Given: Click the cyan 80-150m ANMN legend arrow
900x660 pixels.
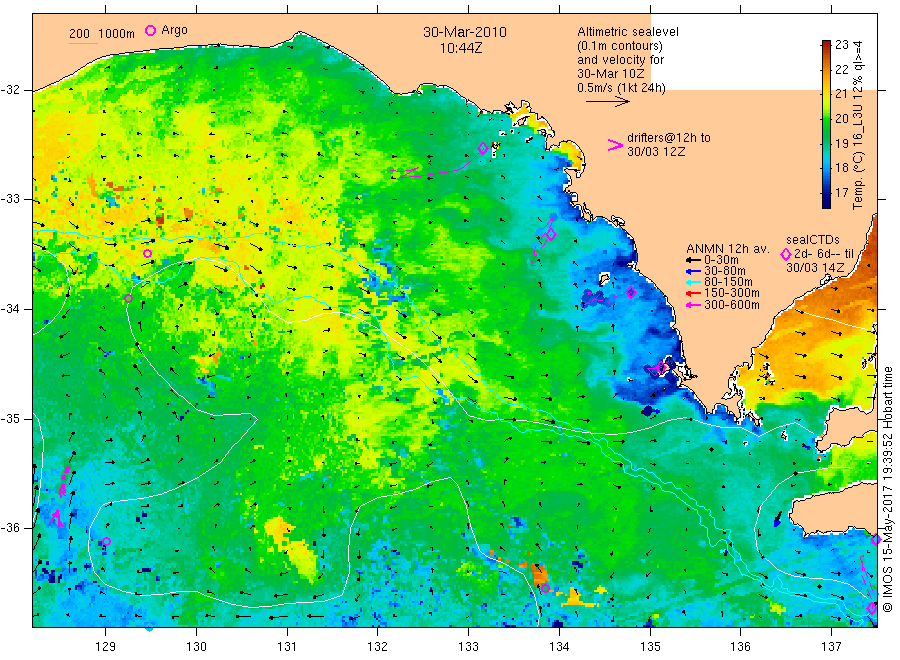Looking at the screenshot, I should [x=693, y=282].
